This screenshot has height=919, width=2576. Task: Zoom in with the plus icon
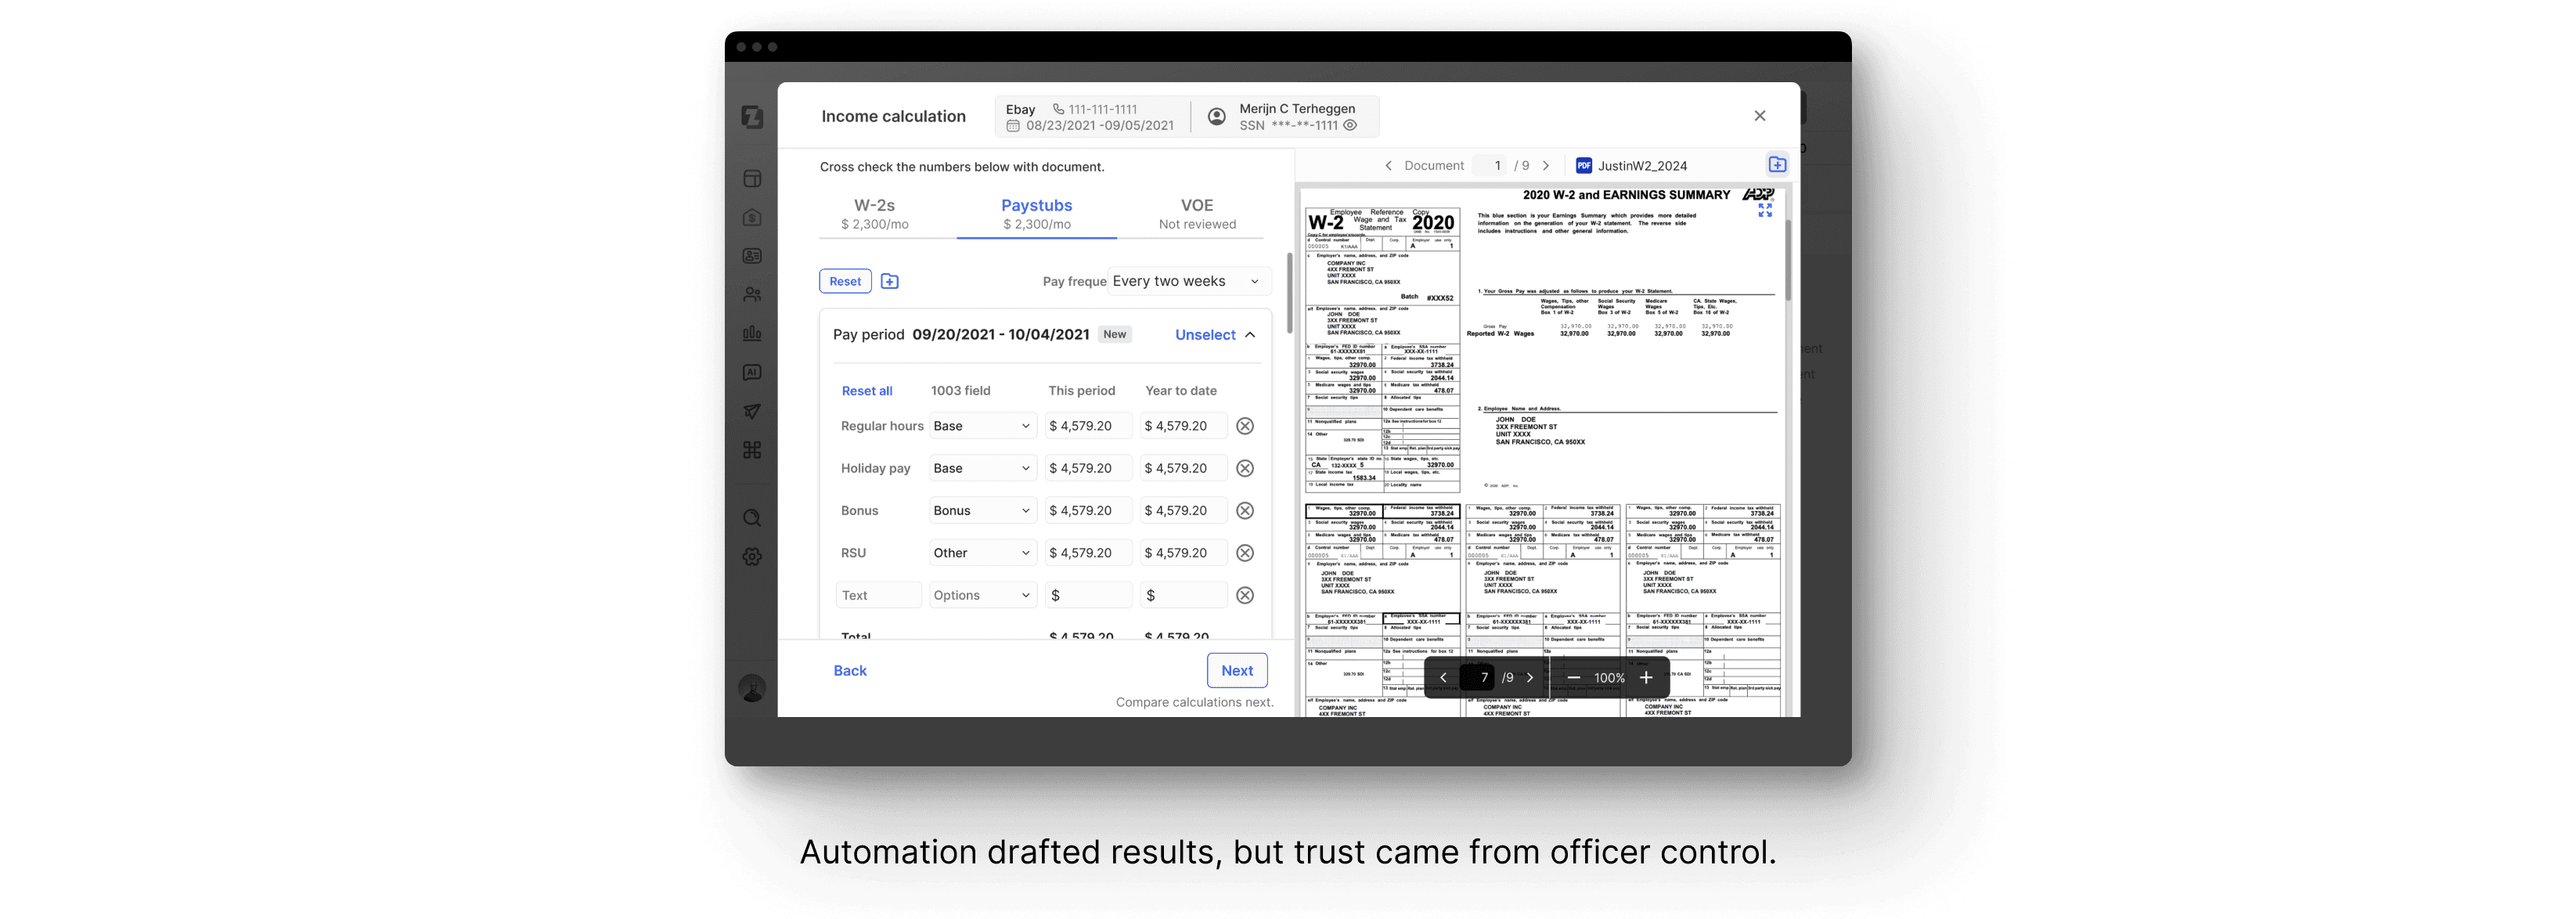tap(1645, 677)
